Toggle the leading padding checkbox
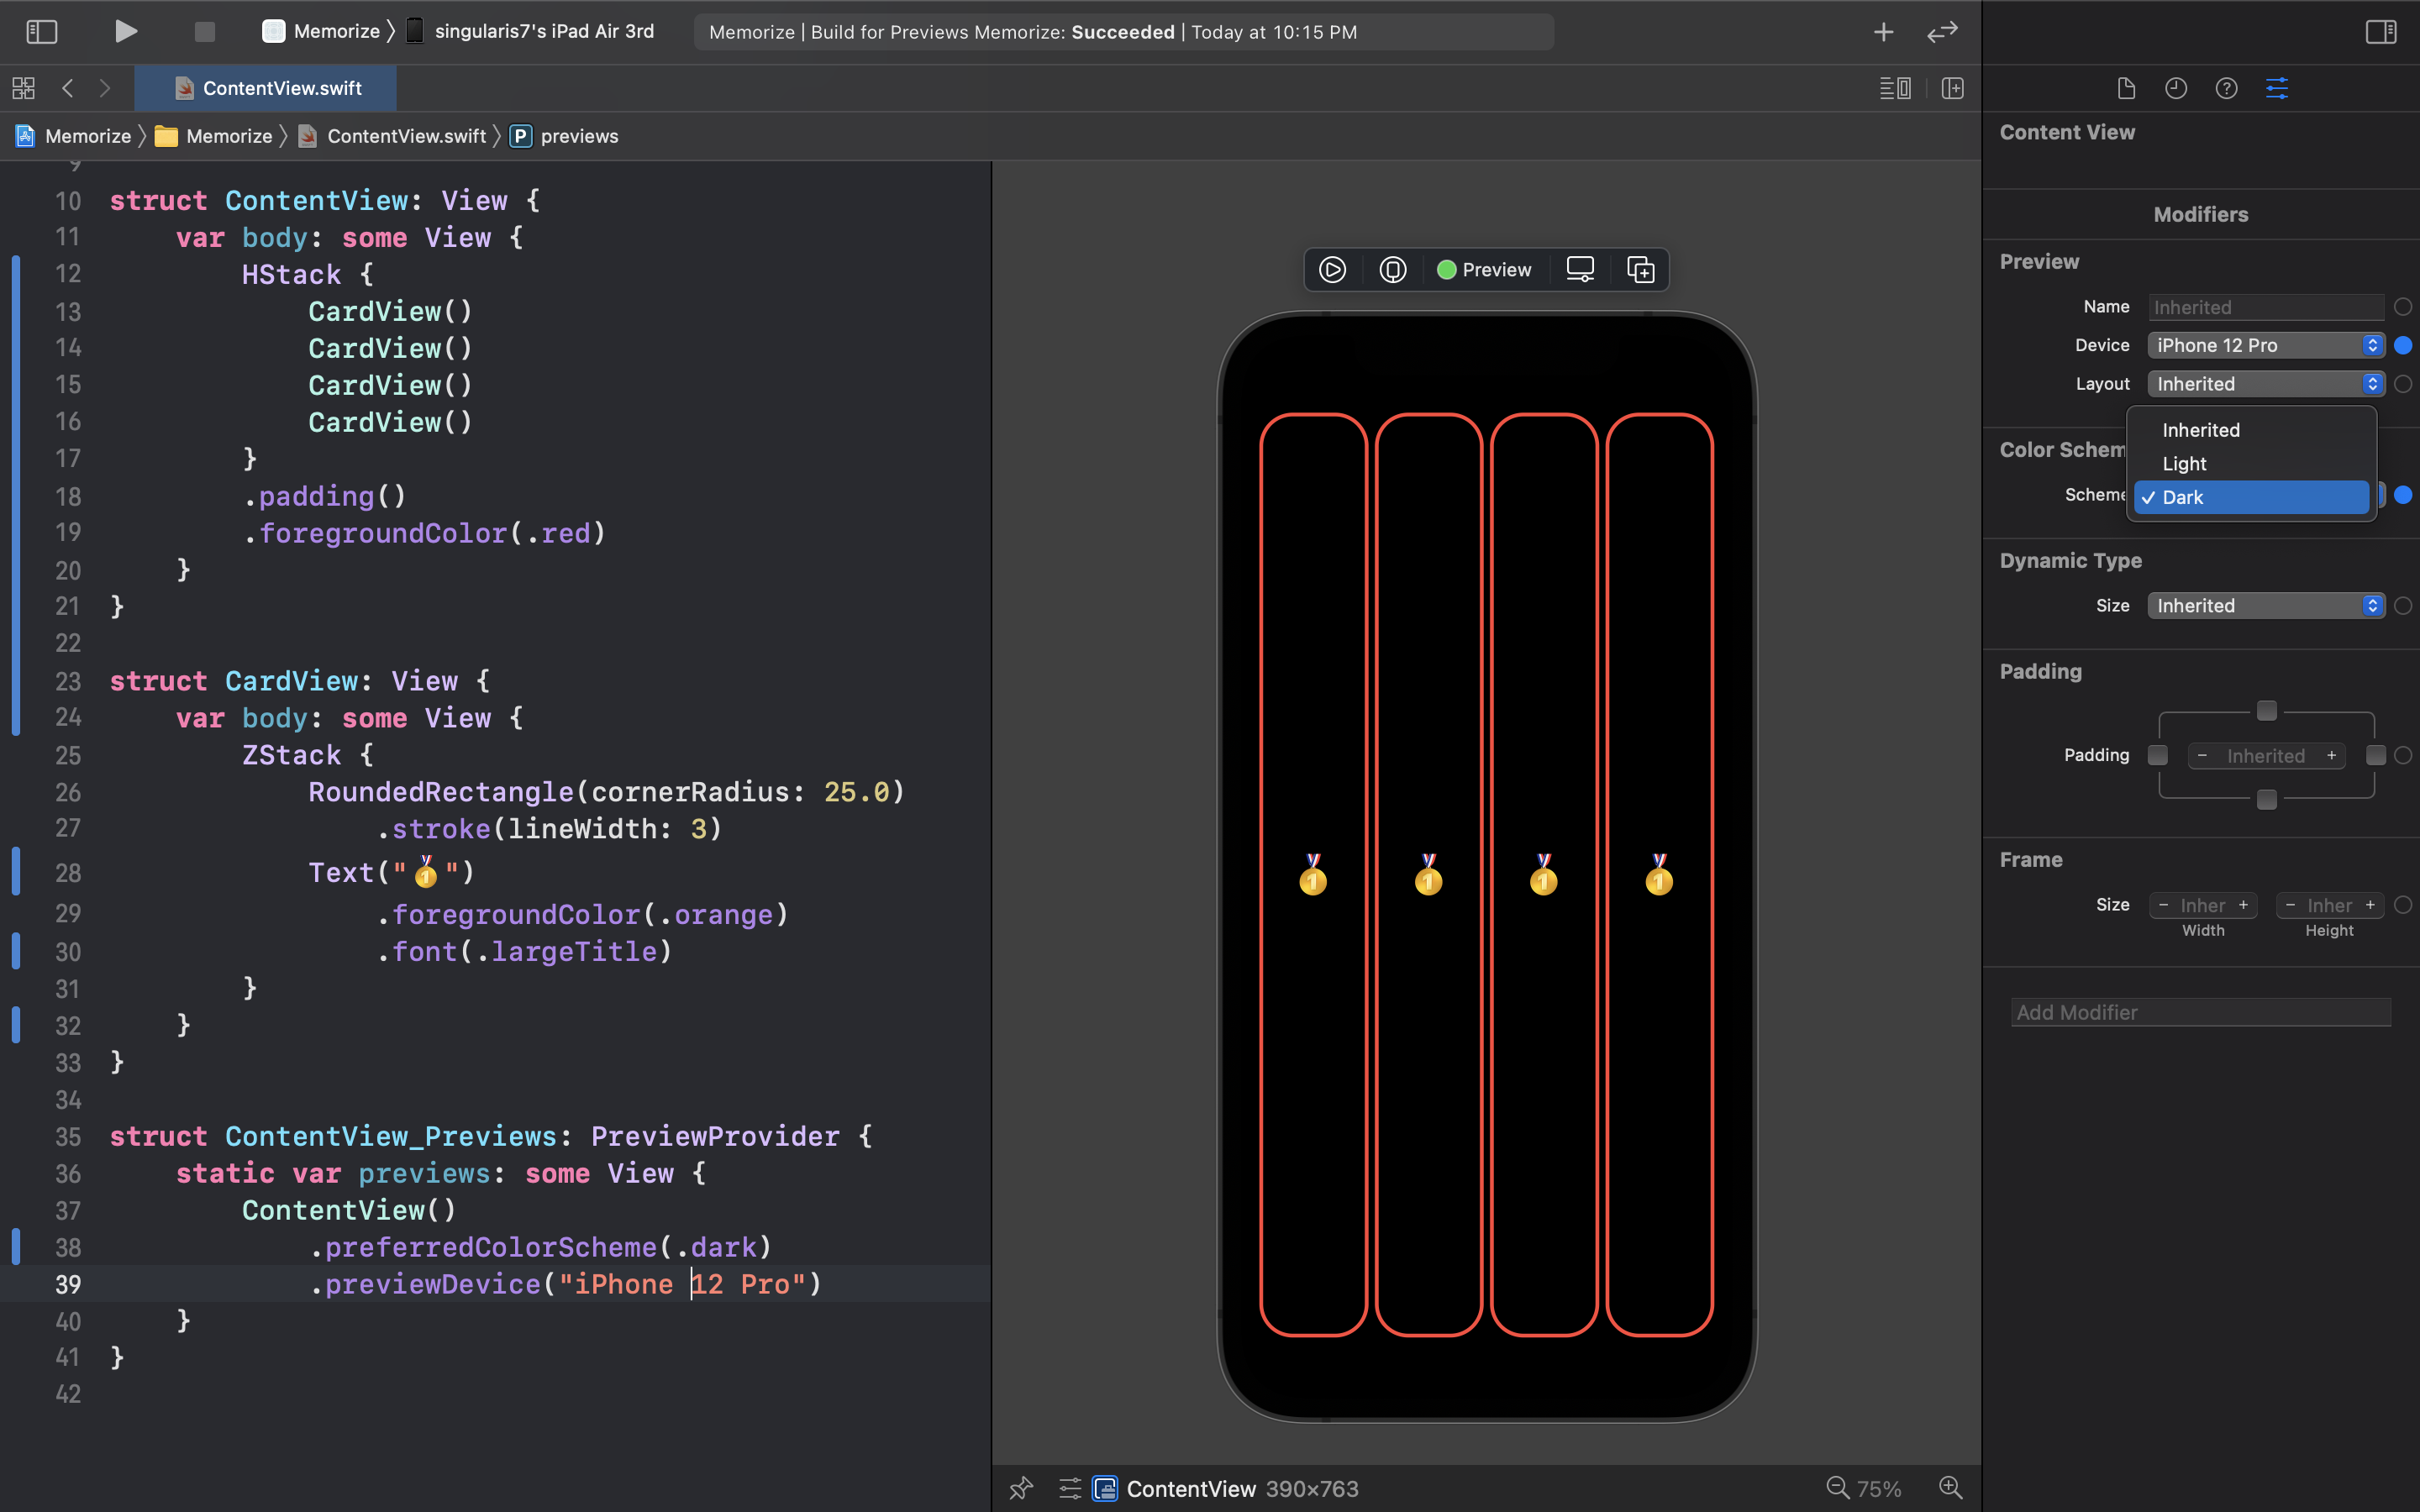Screen dimensions: 2420x1512 click(x=2158, y=755)
